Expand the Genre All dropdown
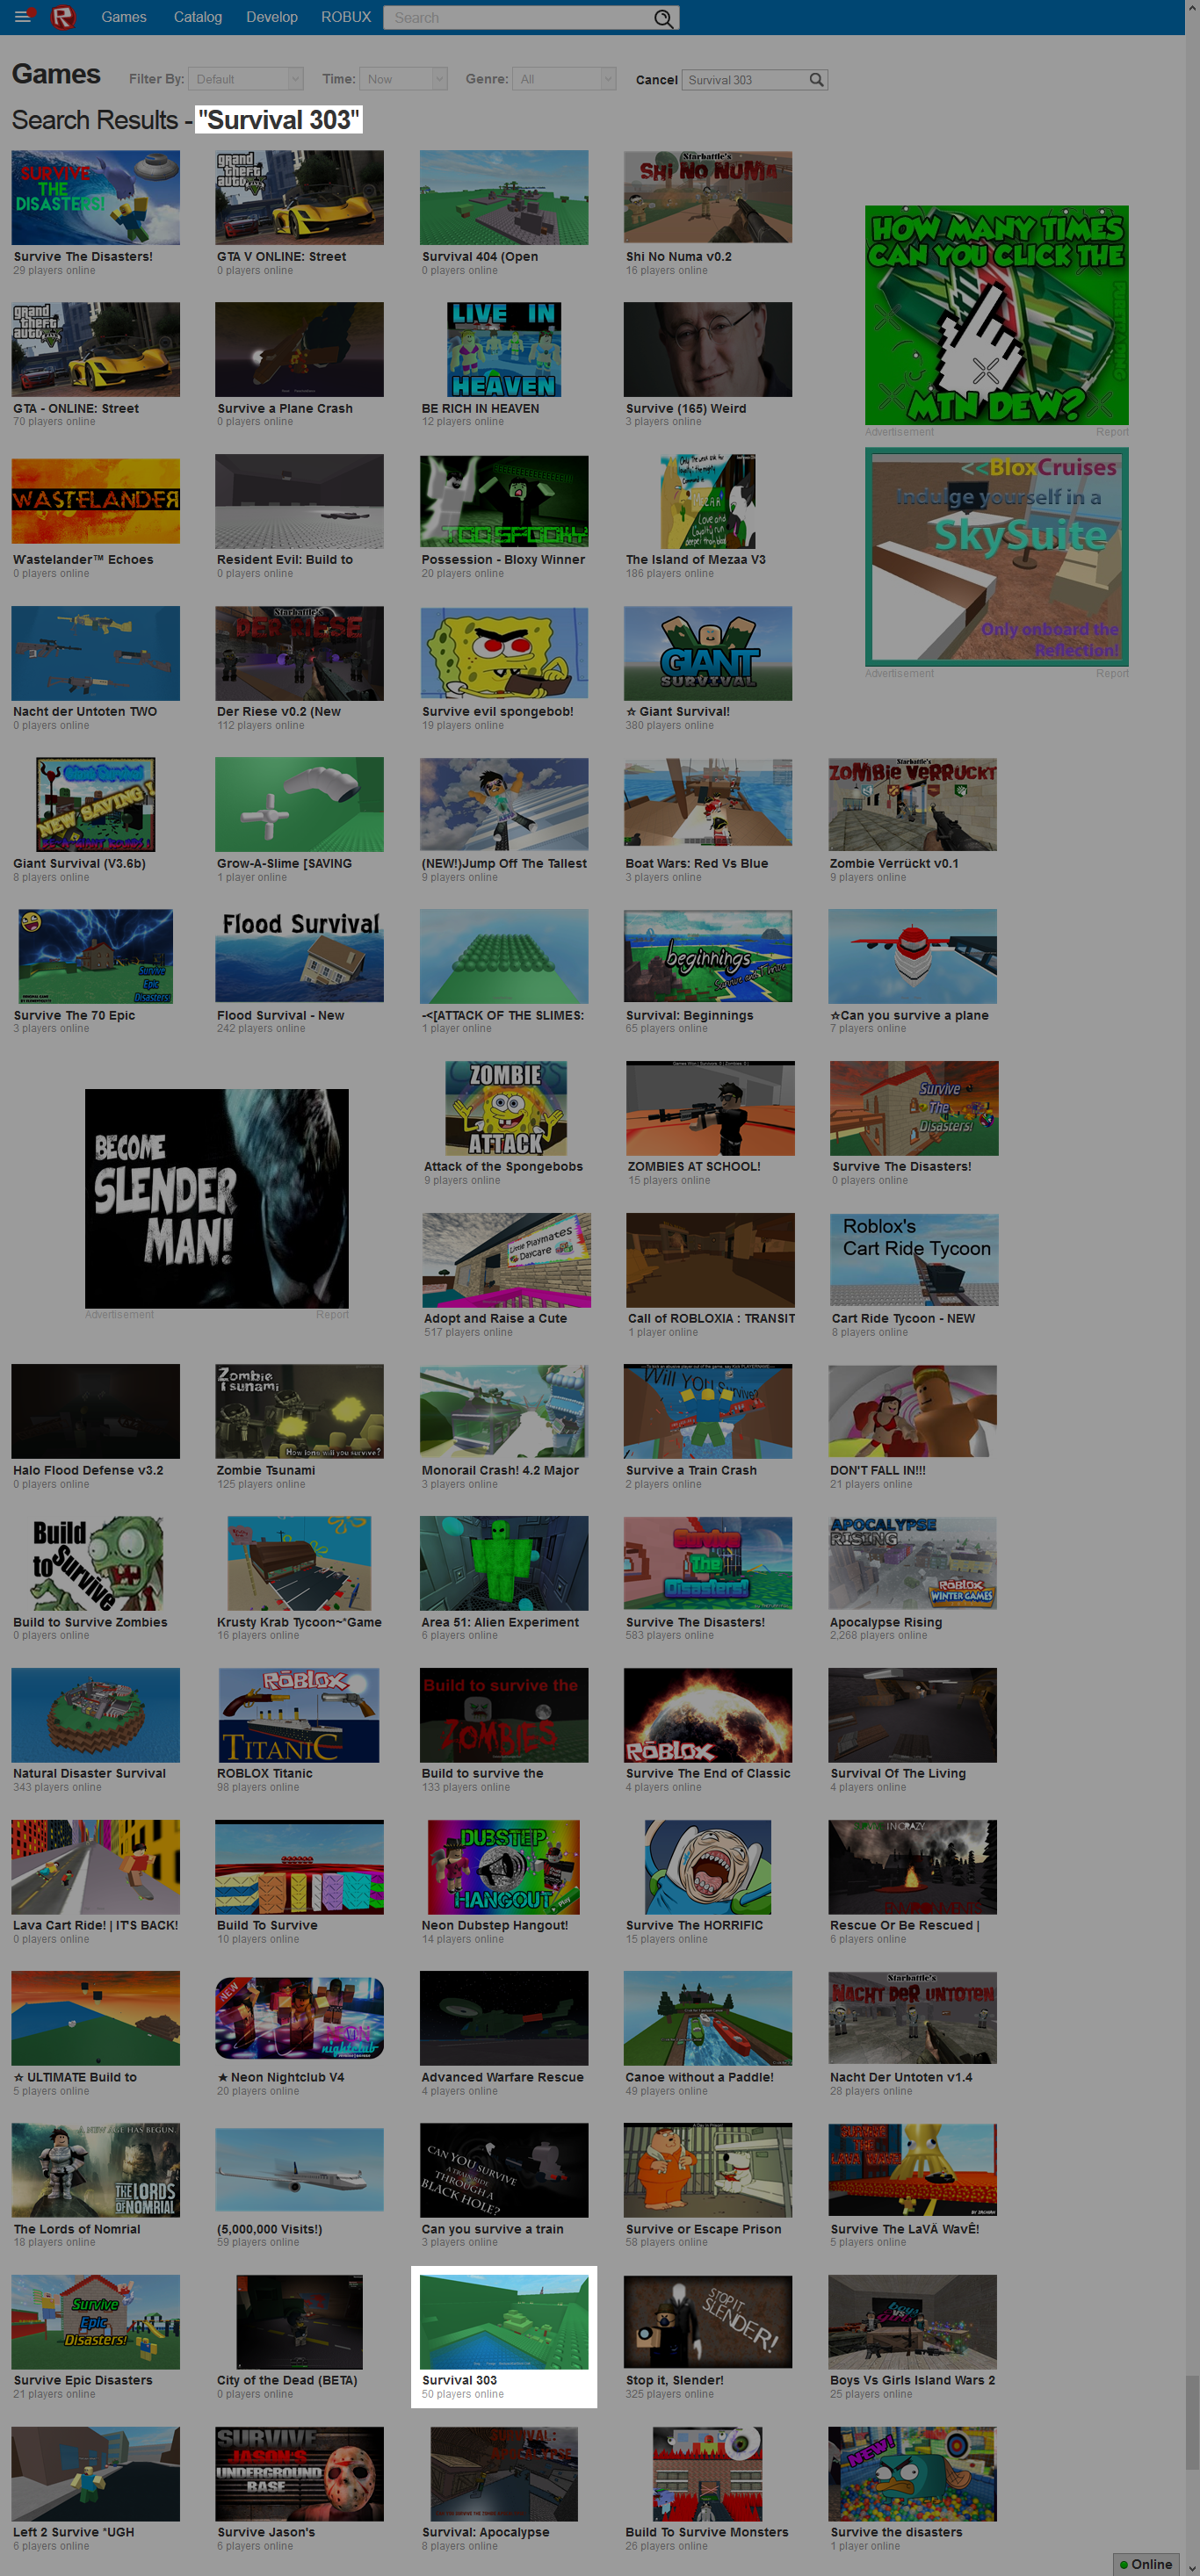This screenshot has width=1200, height=2576. point(564,79)
